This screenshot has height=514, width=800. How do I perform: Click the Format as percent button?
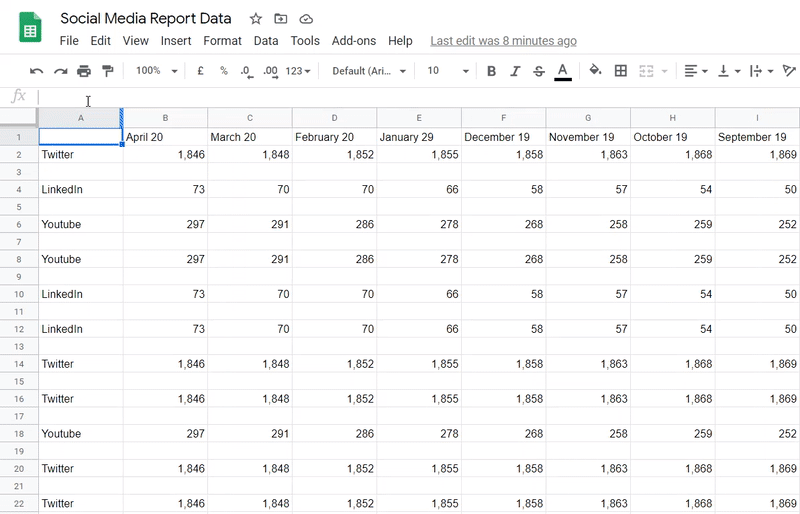point(223,71)
